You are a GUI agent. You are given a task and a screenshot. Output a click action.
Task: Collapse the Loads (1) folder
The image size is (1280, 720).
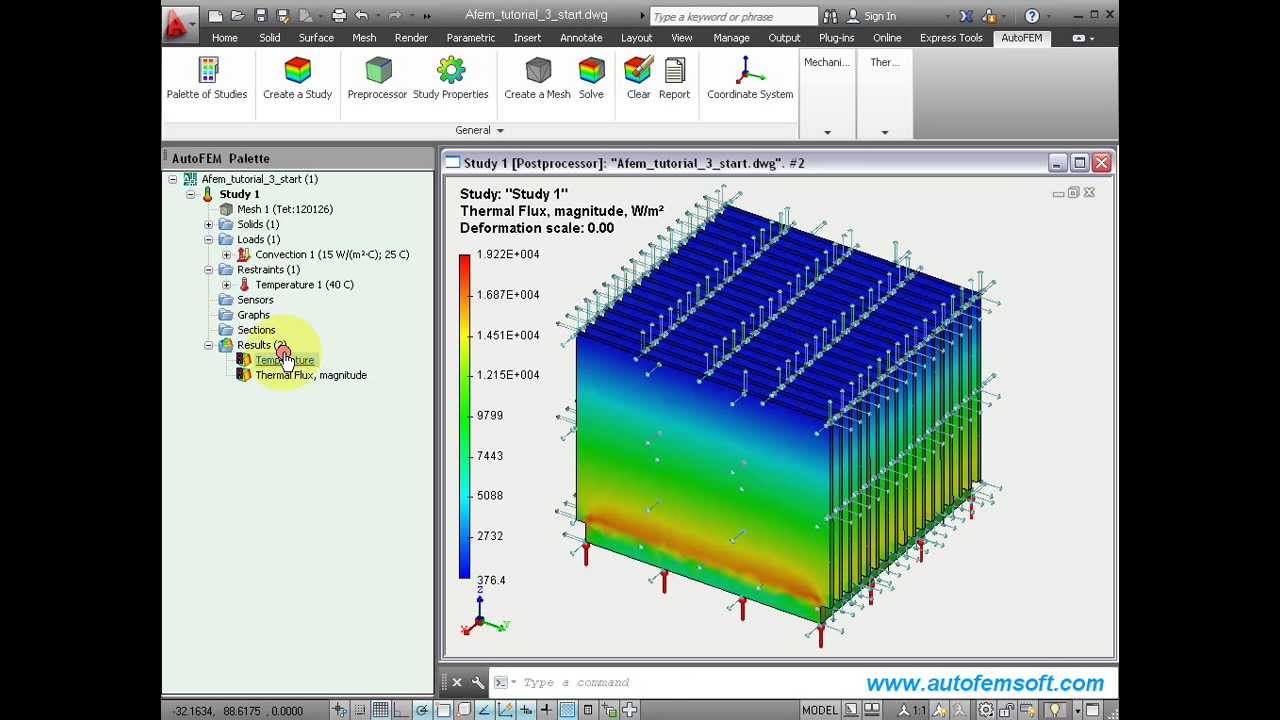click(208, 239)
